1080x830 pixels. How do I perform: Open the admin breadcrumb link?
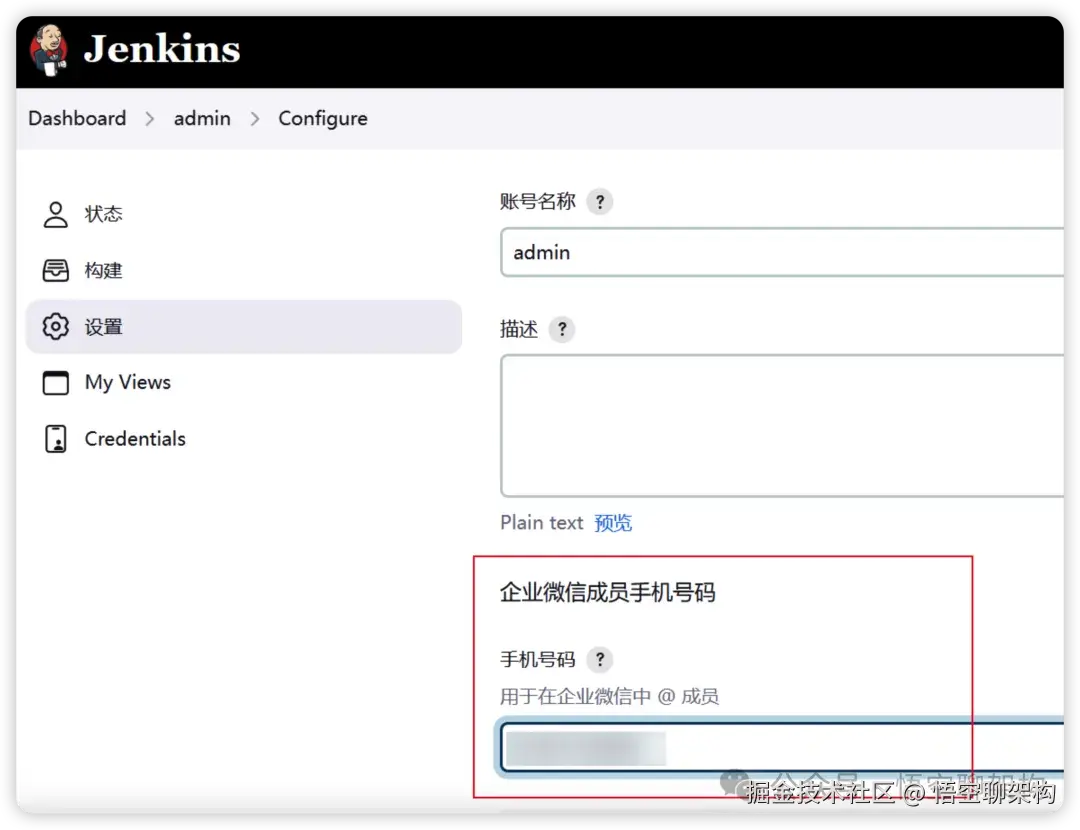click(202, 118)
